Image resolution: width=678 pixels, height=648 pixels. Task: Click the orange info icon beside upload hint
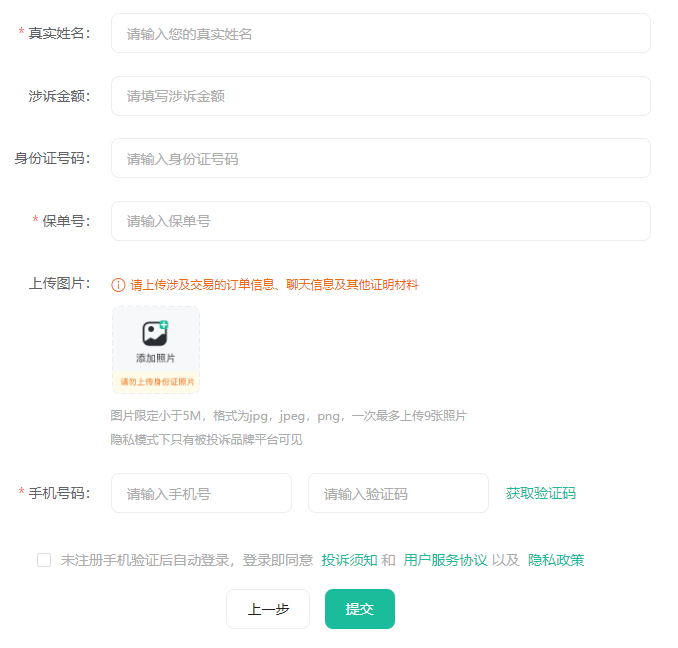coord(118,285)
